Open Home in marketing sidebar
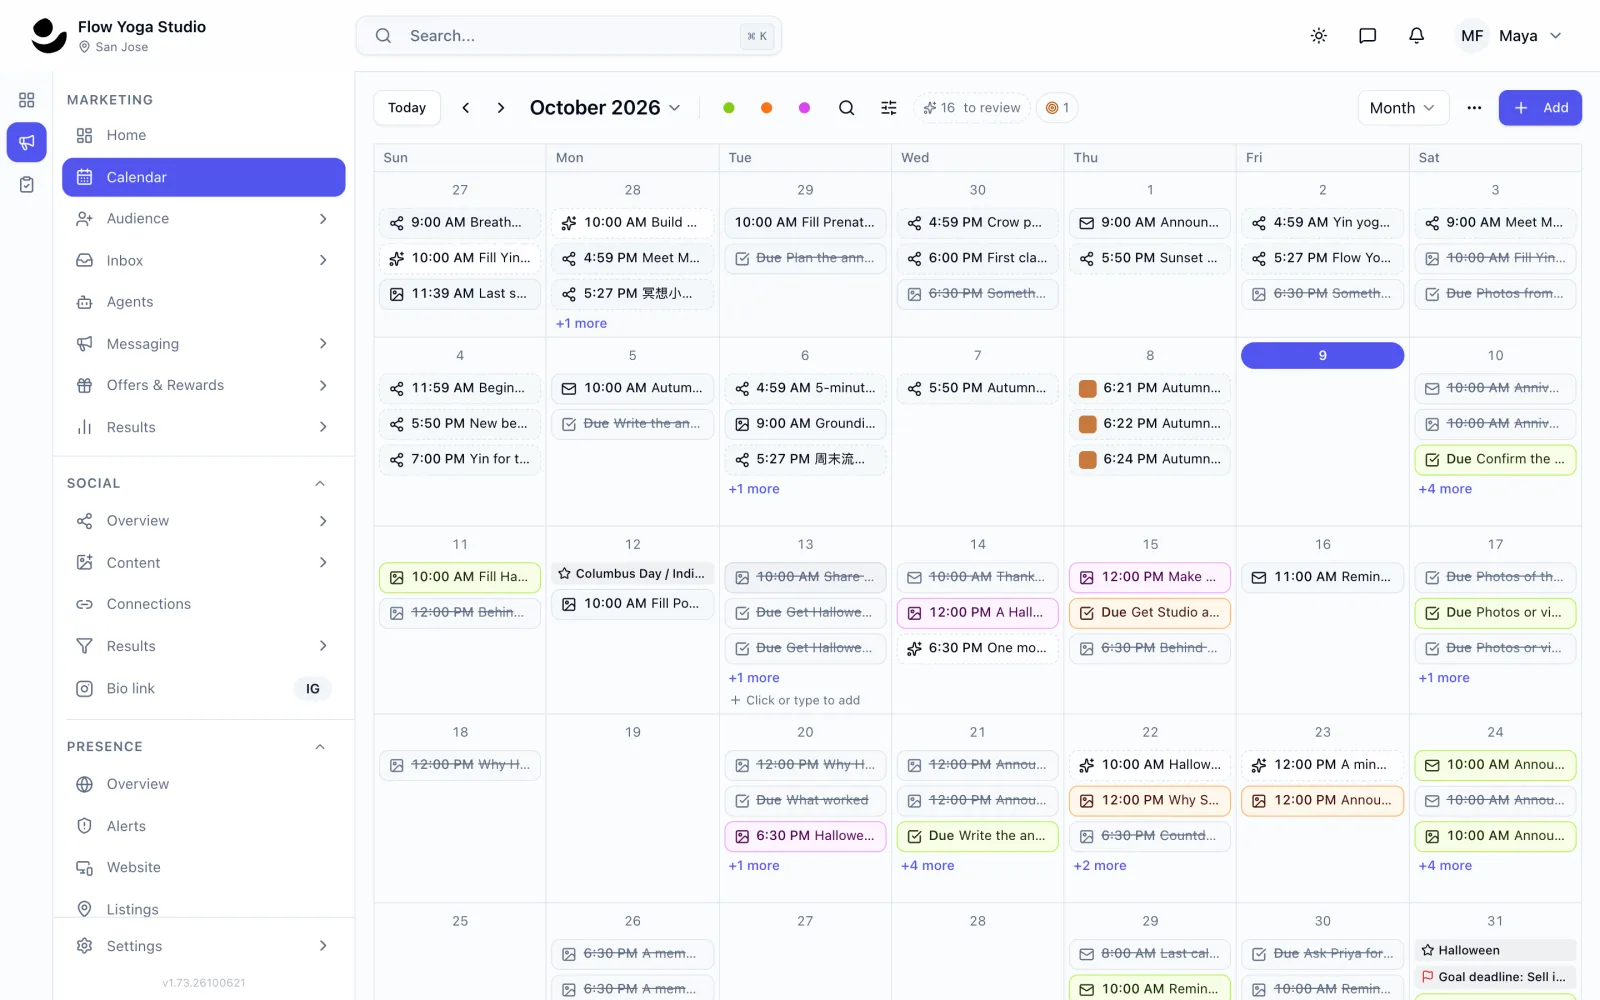This screenshot has width=1600, height=1000. [x=204, y=136]
